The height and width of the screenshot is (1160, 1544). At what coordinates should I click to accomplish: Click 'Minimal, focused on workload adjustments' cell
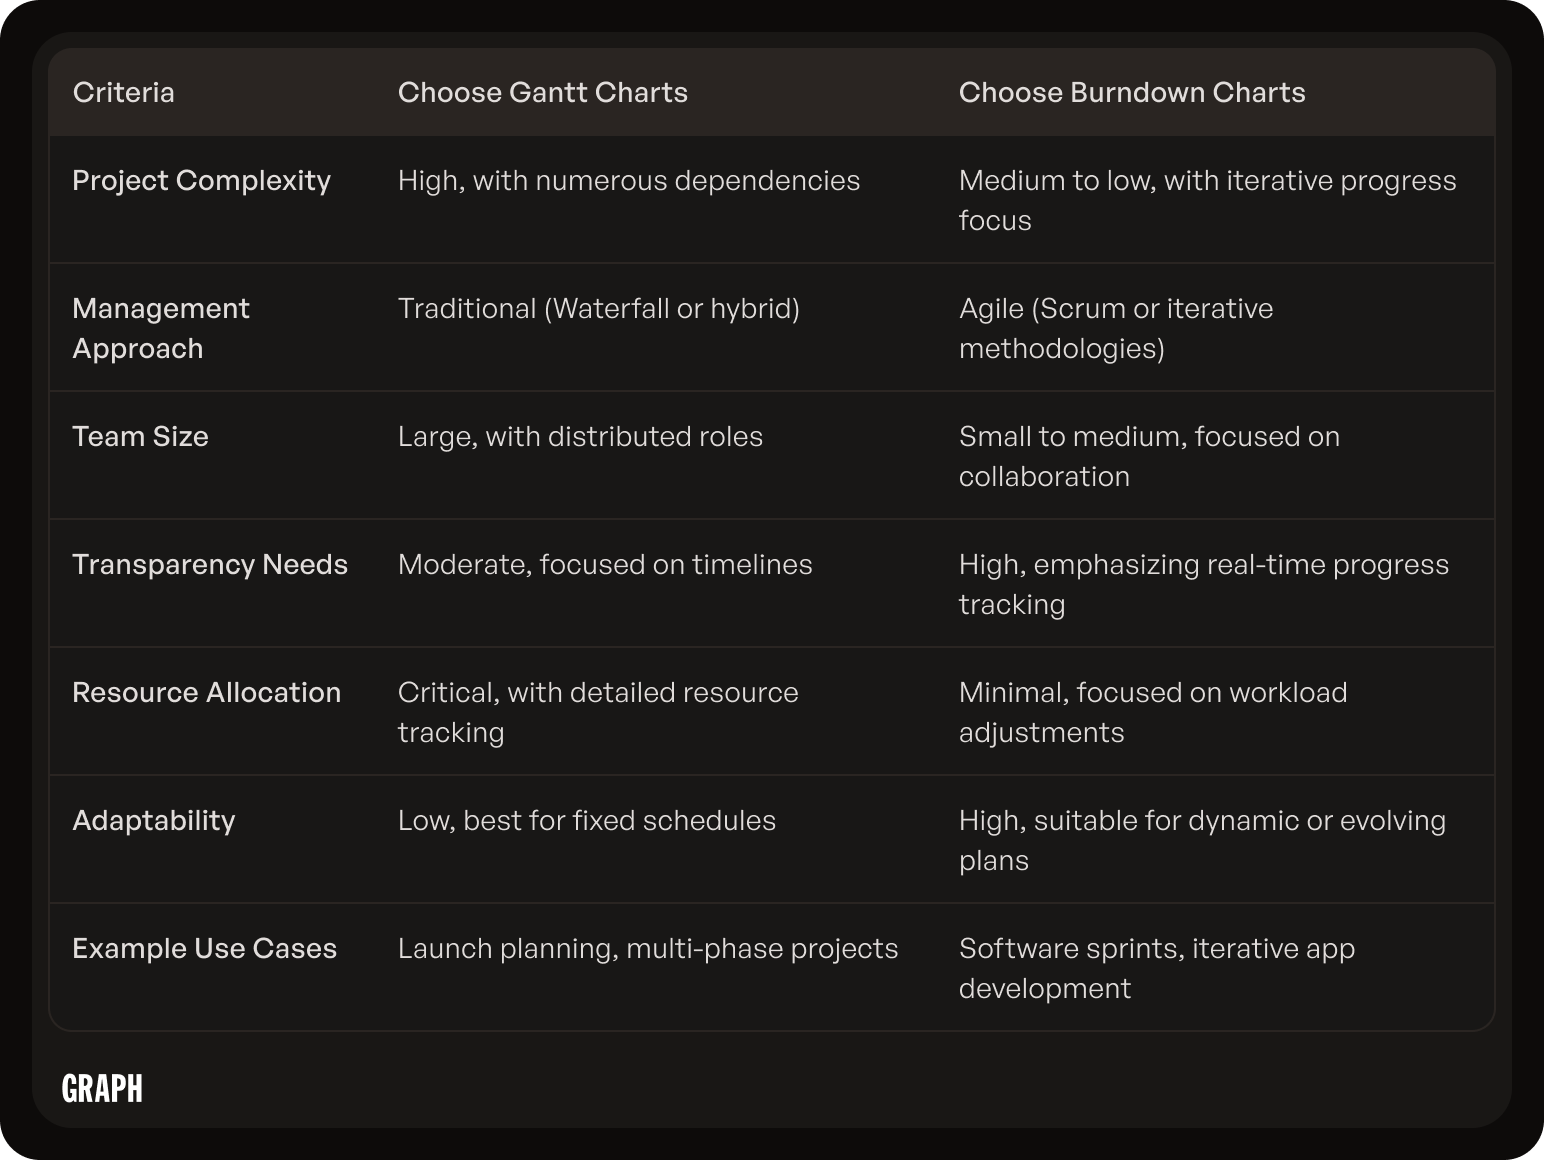[x=1153, y=712]
